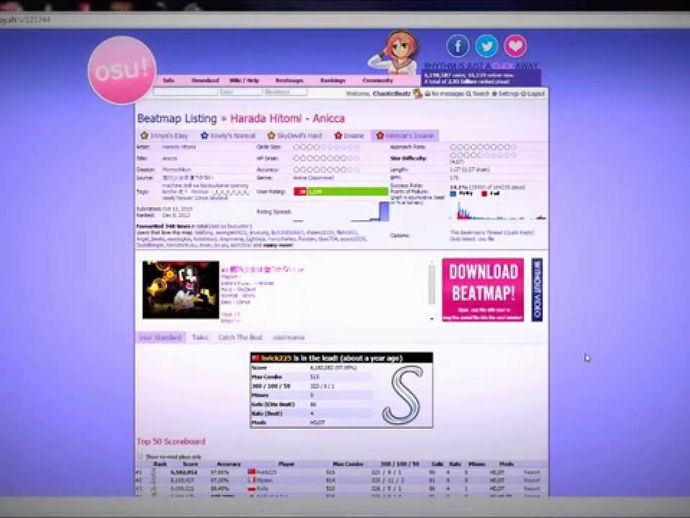Click the red-haired mascot character image
Image resolution: width=690 pixels, height=518 pixels.
click(x=394, y=52)
